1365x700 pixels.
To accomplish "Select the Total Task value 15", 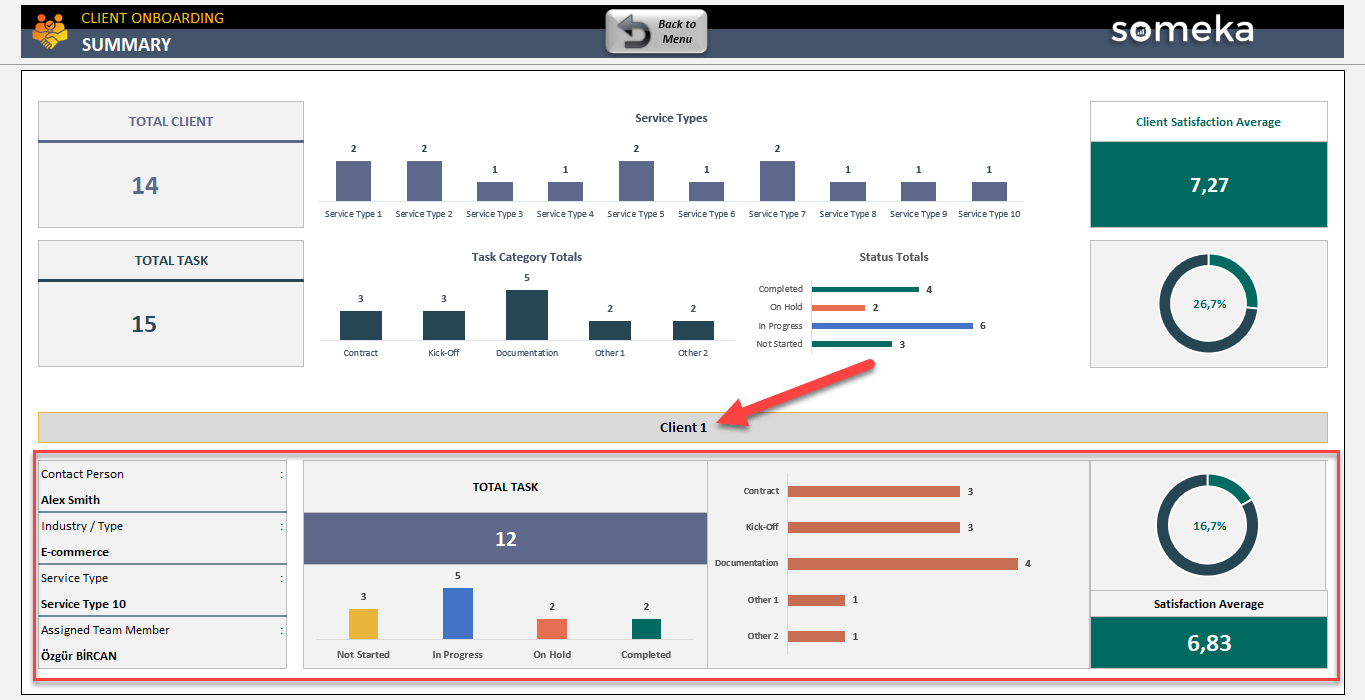I will click(145, 324).
